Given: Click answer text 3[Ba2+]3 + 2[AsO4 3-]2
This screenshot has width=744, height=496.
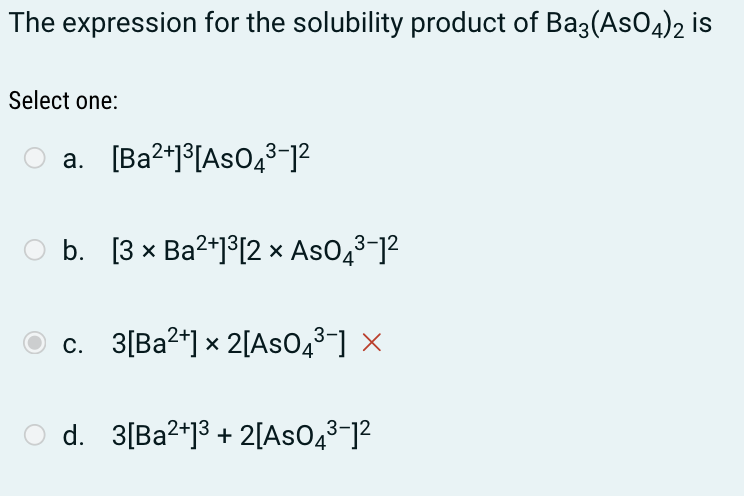Looking at the screenshot, I should click(241, 435).
